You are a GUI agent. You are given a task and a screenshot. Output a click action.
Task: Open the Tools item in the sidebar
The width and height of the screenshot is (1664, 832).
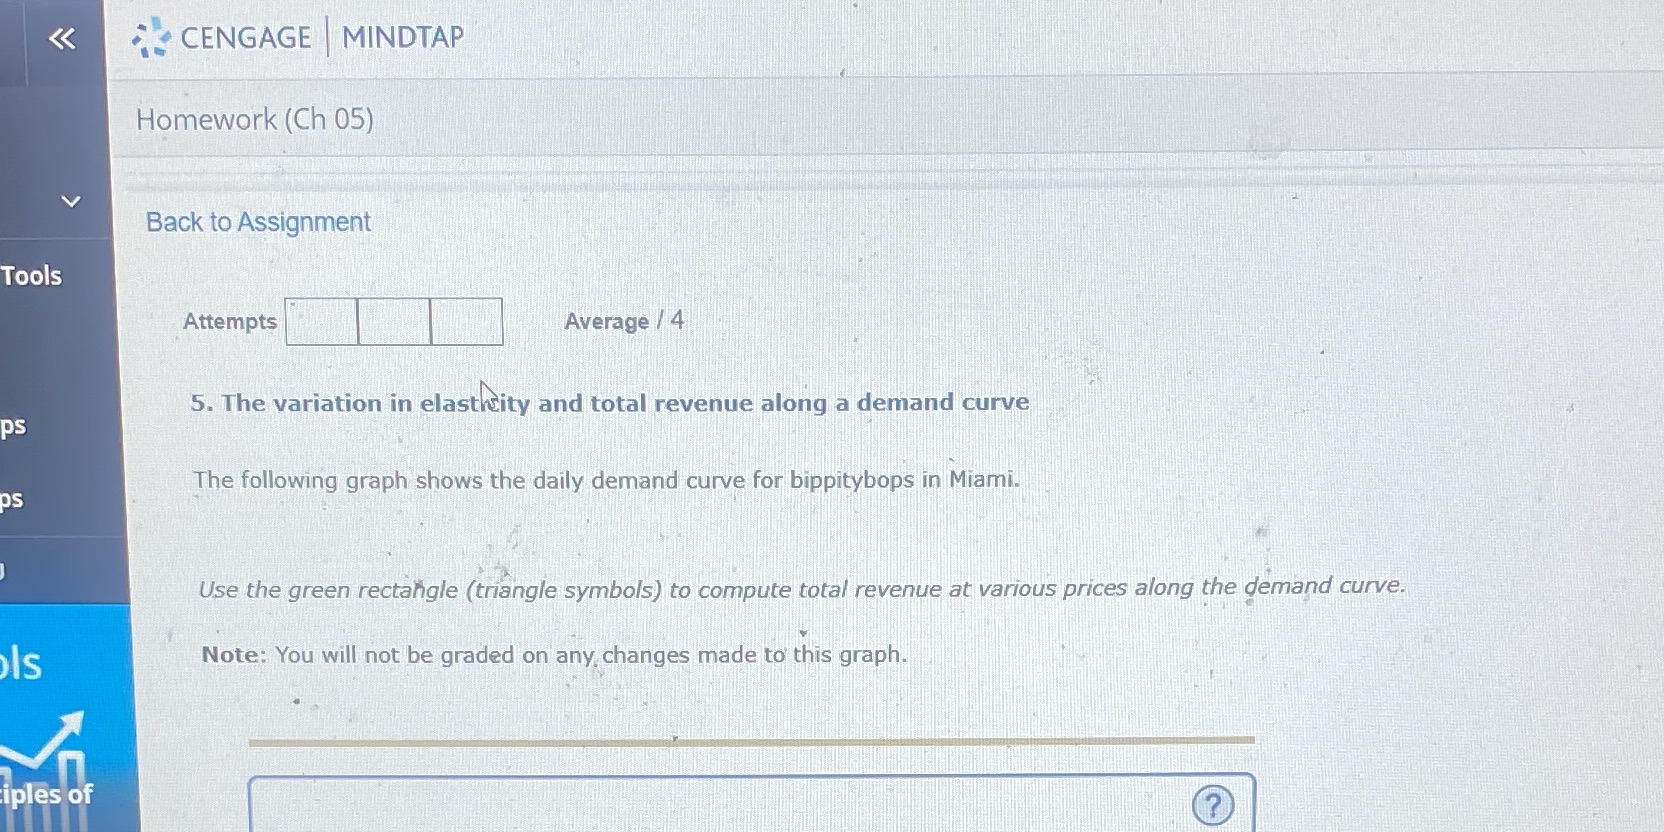30,276
